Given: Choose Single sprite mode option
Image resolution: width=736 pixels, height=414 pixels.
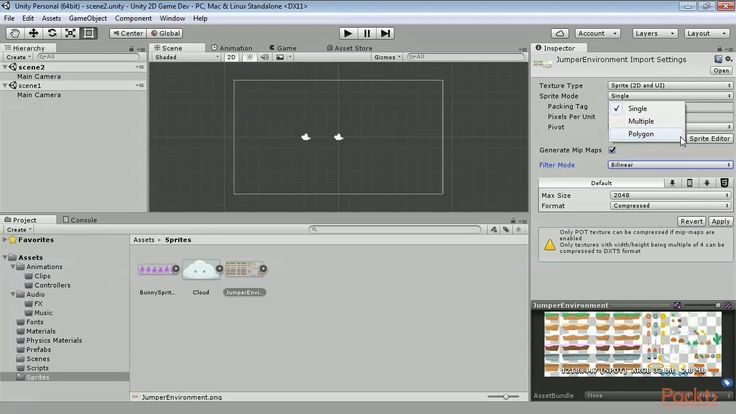Looking at the screenshot, I should click(x=647, y=108).
